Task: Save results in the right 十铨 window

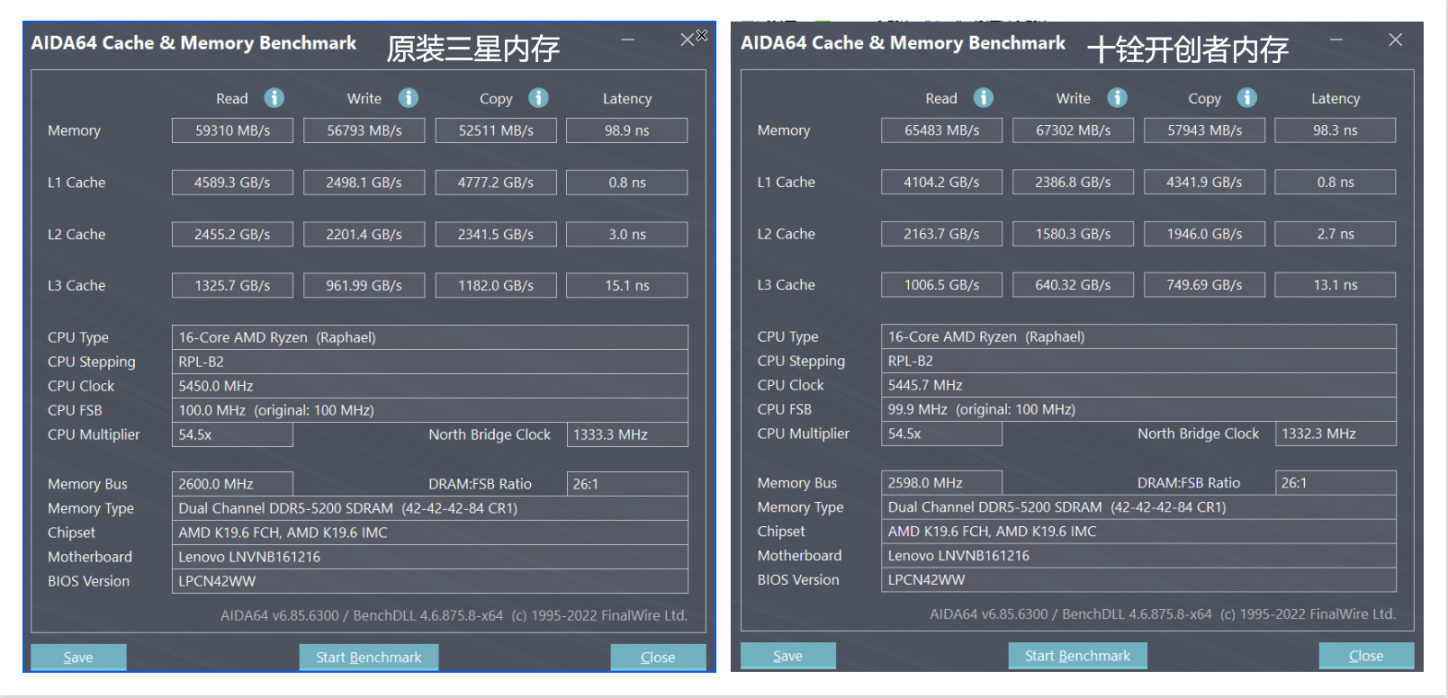Action: point(788,656)
